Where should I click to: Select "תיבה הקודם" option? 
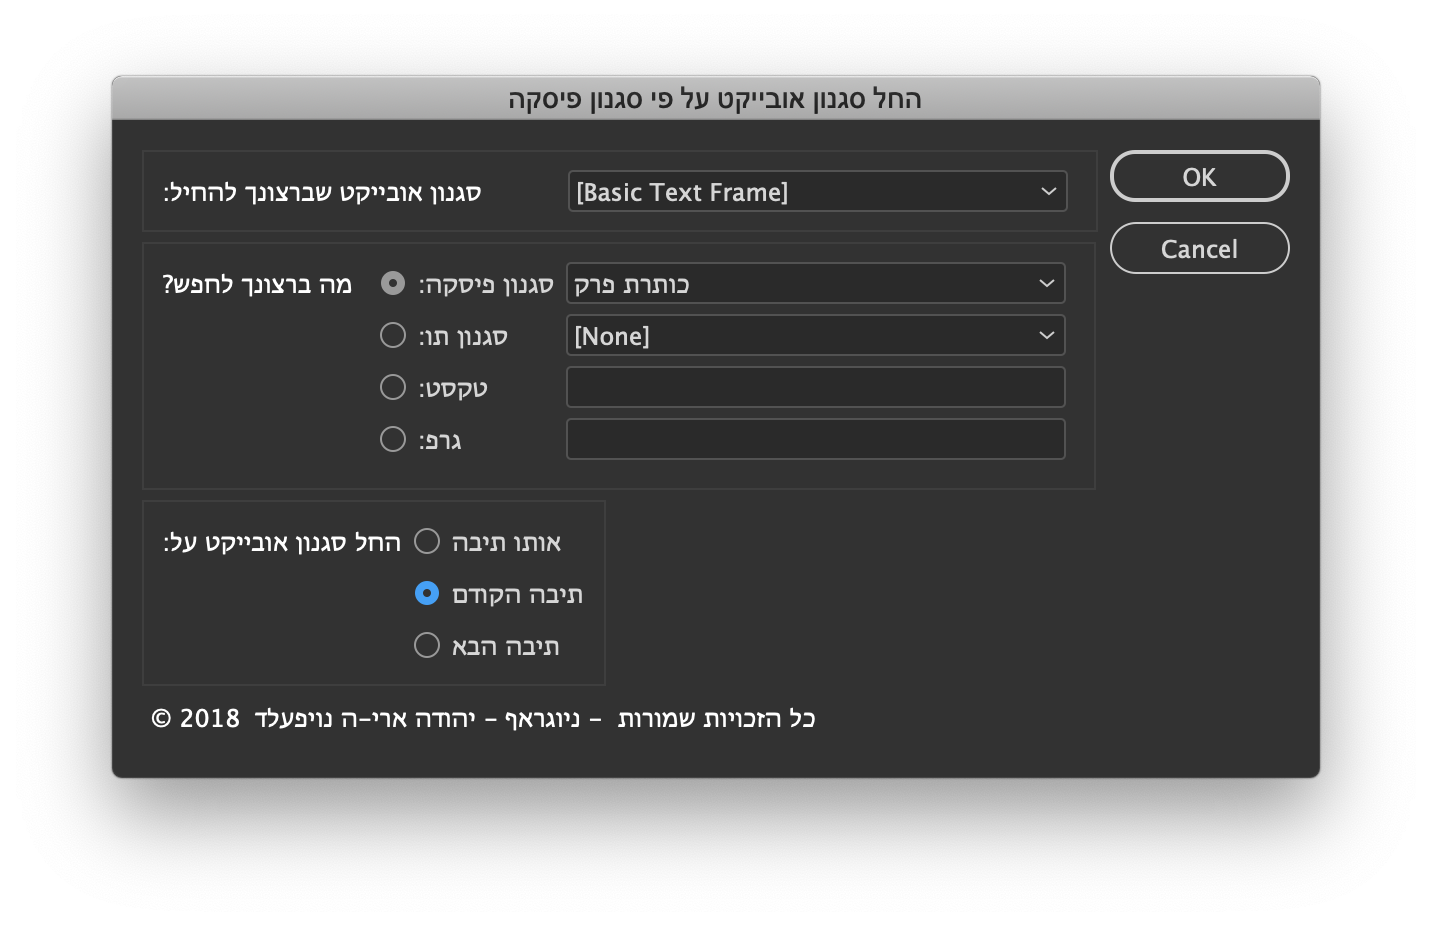pyautogui.click(x=427, y=593)
